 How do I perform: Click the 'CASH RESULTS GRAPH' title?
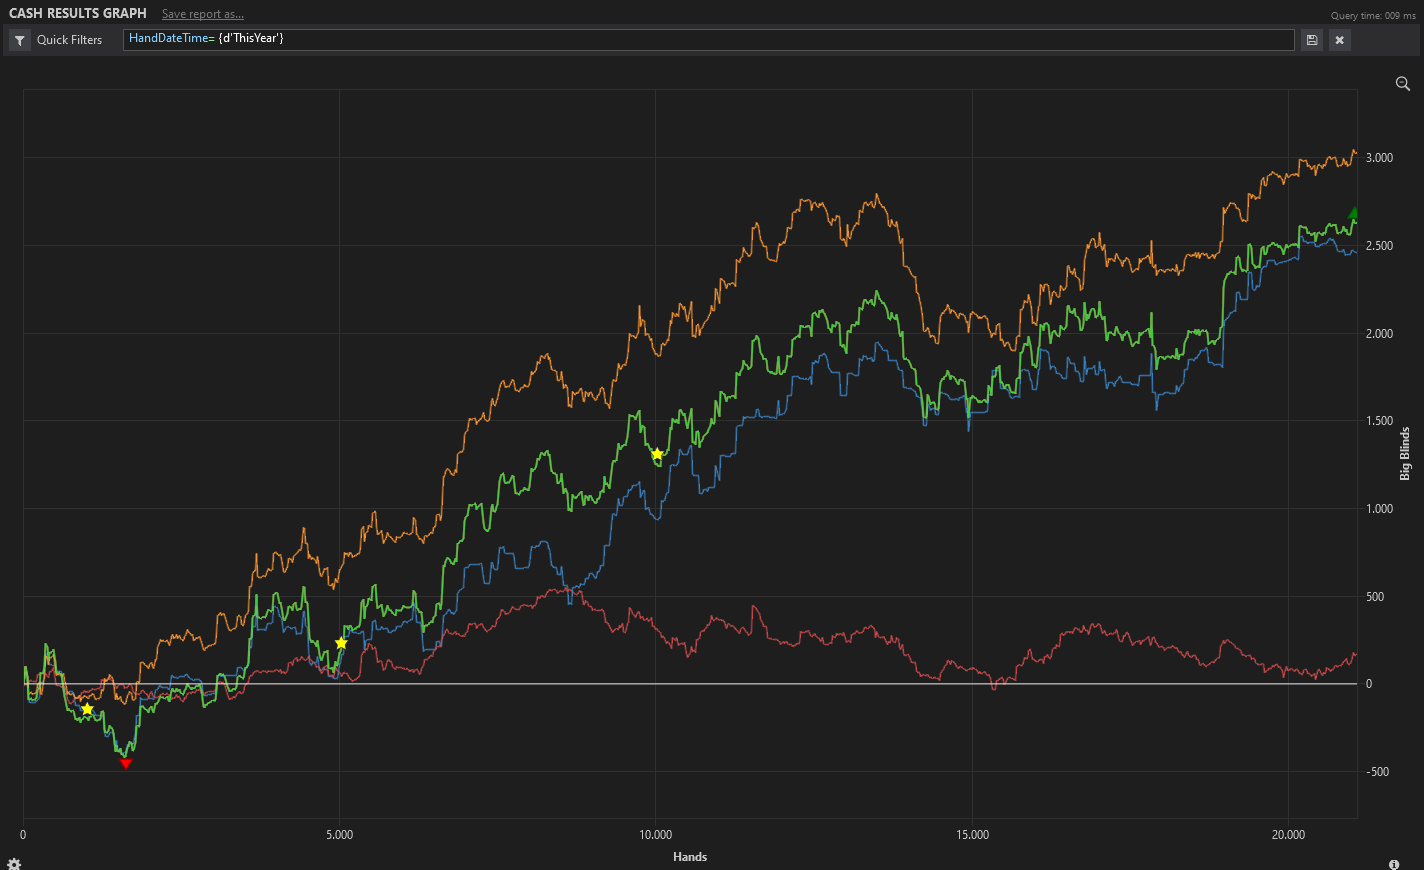point(78,13)
